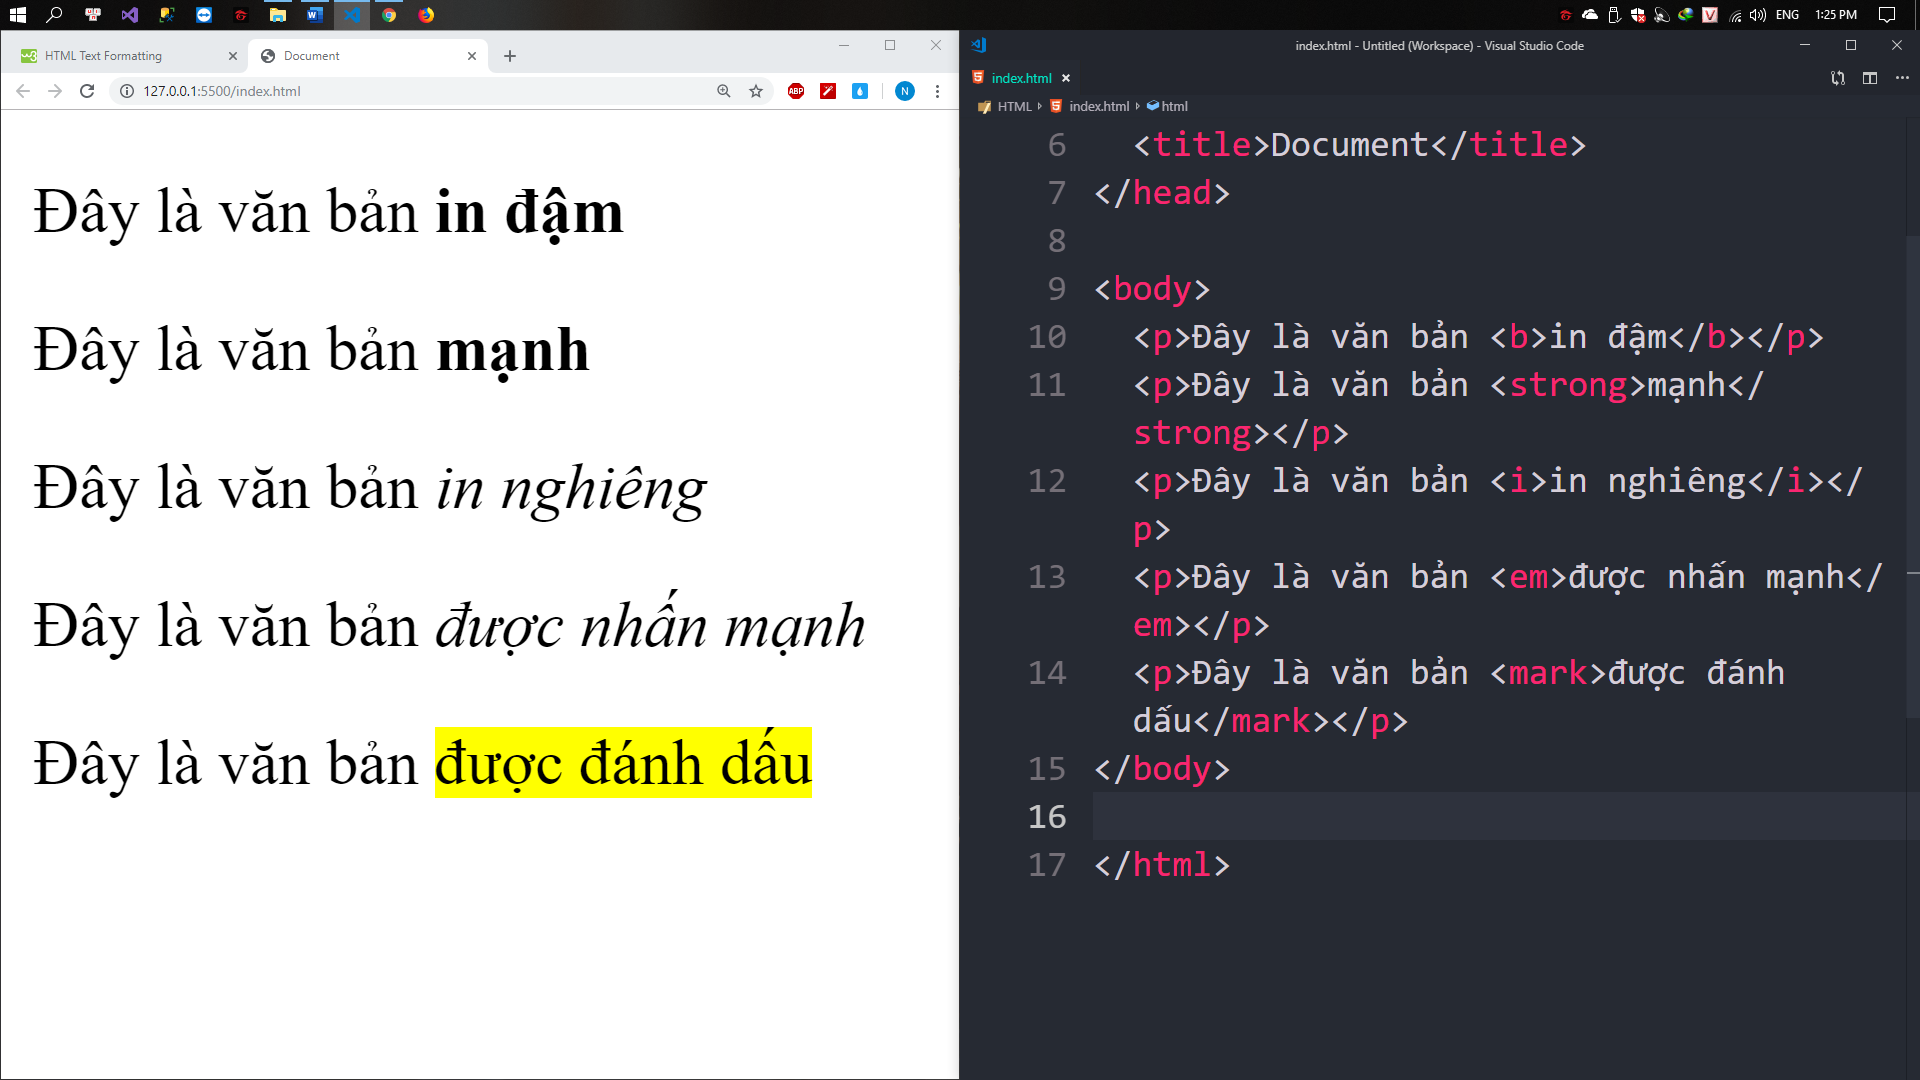Click the index.html breadcrumb item

(1098, 106)
